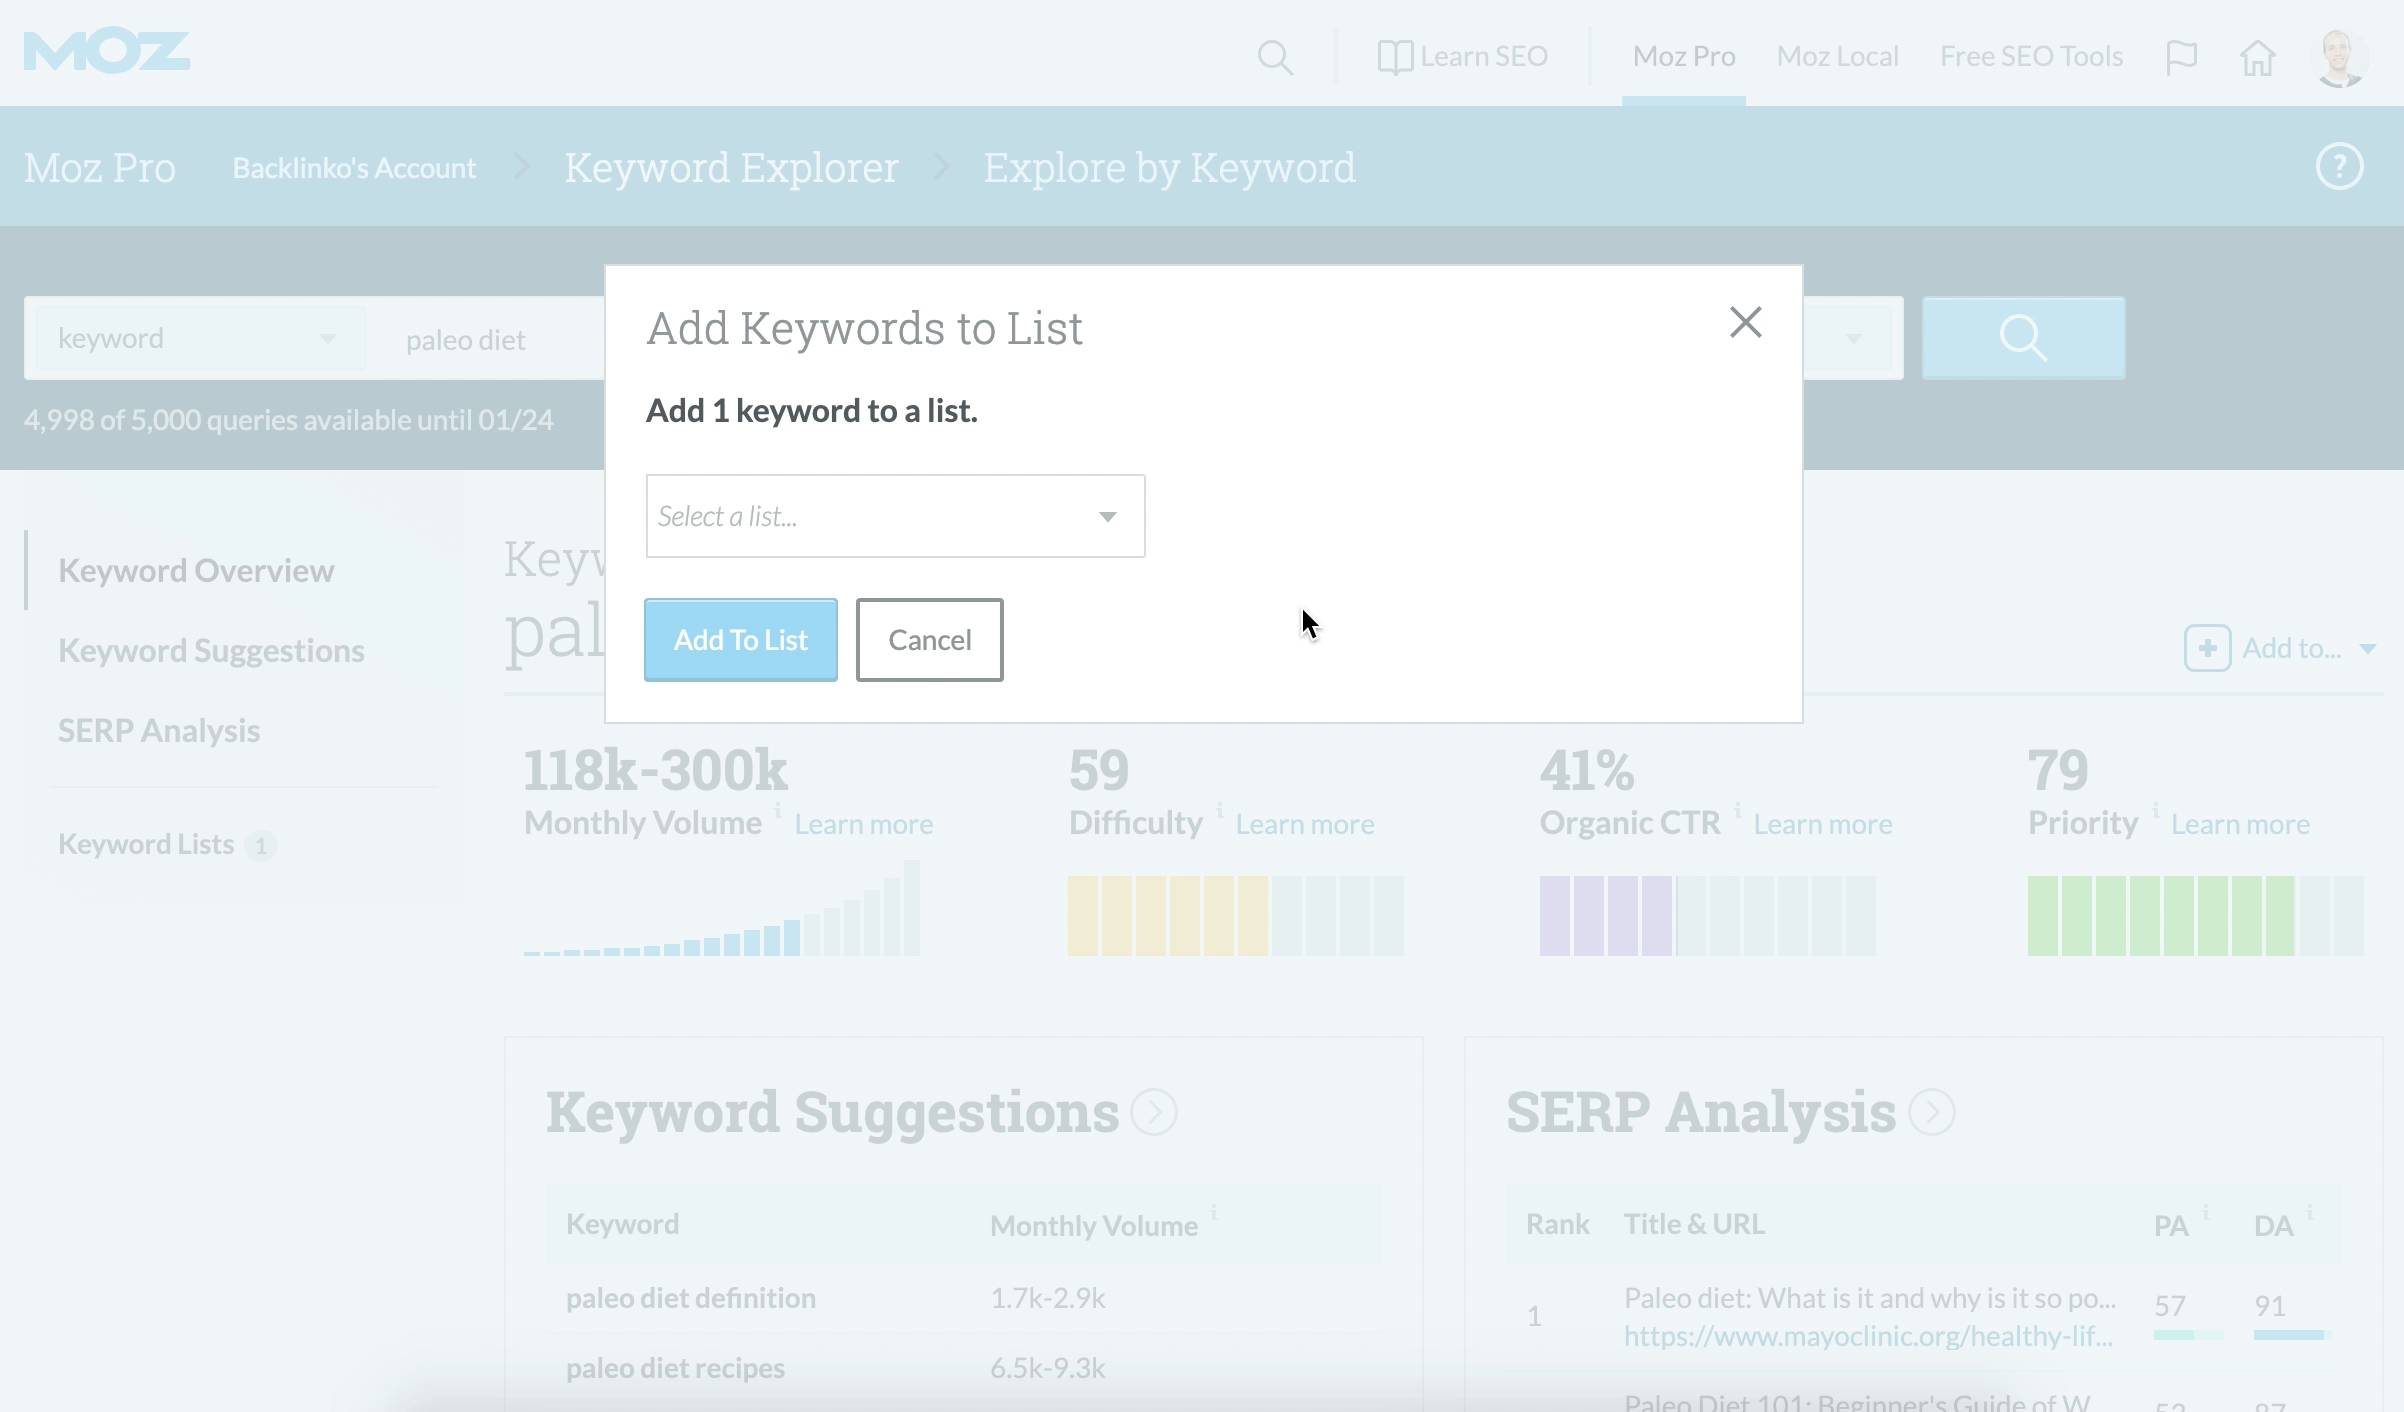Expand the Select a list dropdown
The image size is (2404, 1412).
[895, 516]
